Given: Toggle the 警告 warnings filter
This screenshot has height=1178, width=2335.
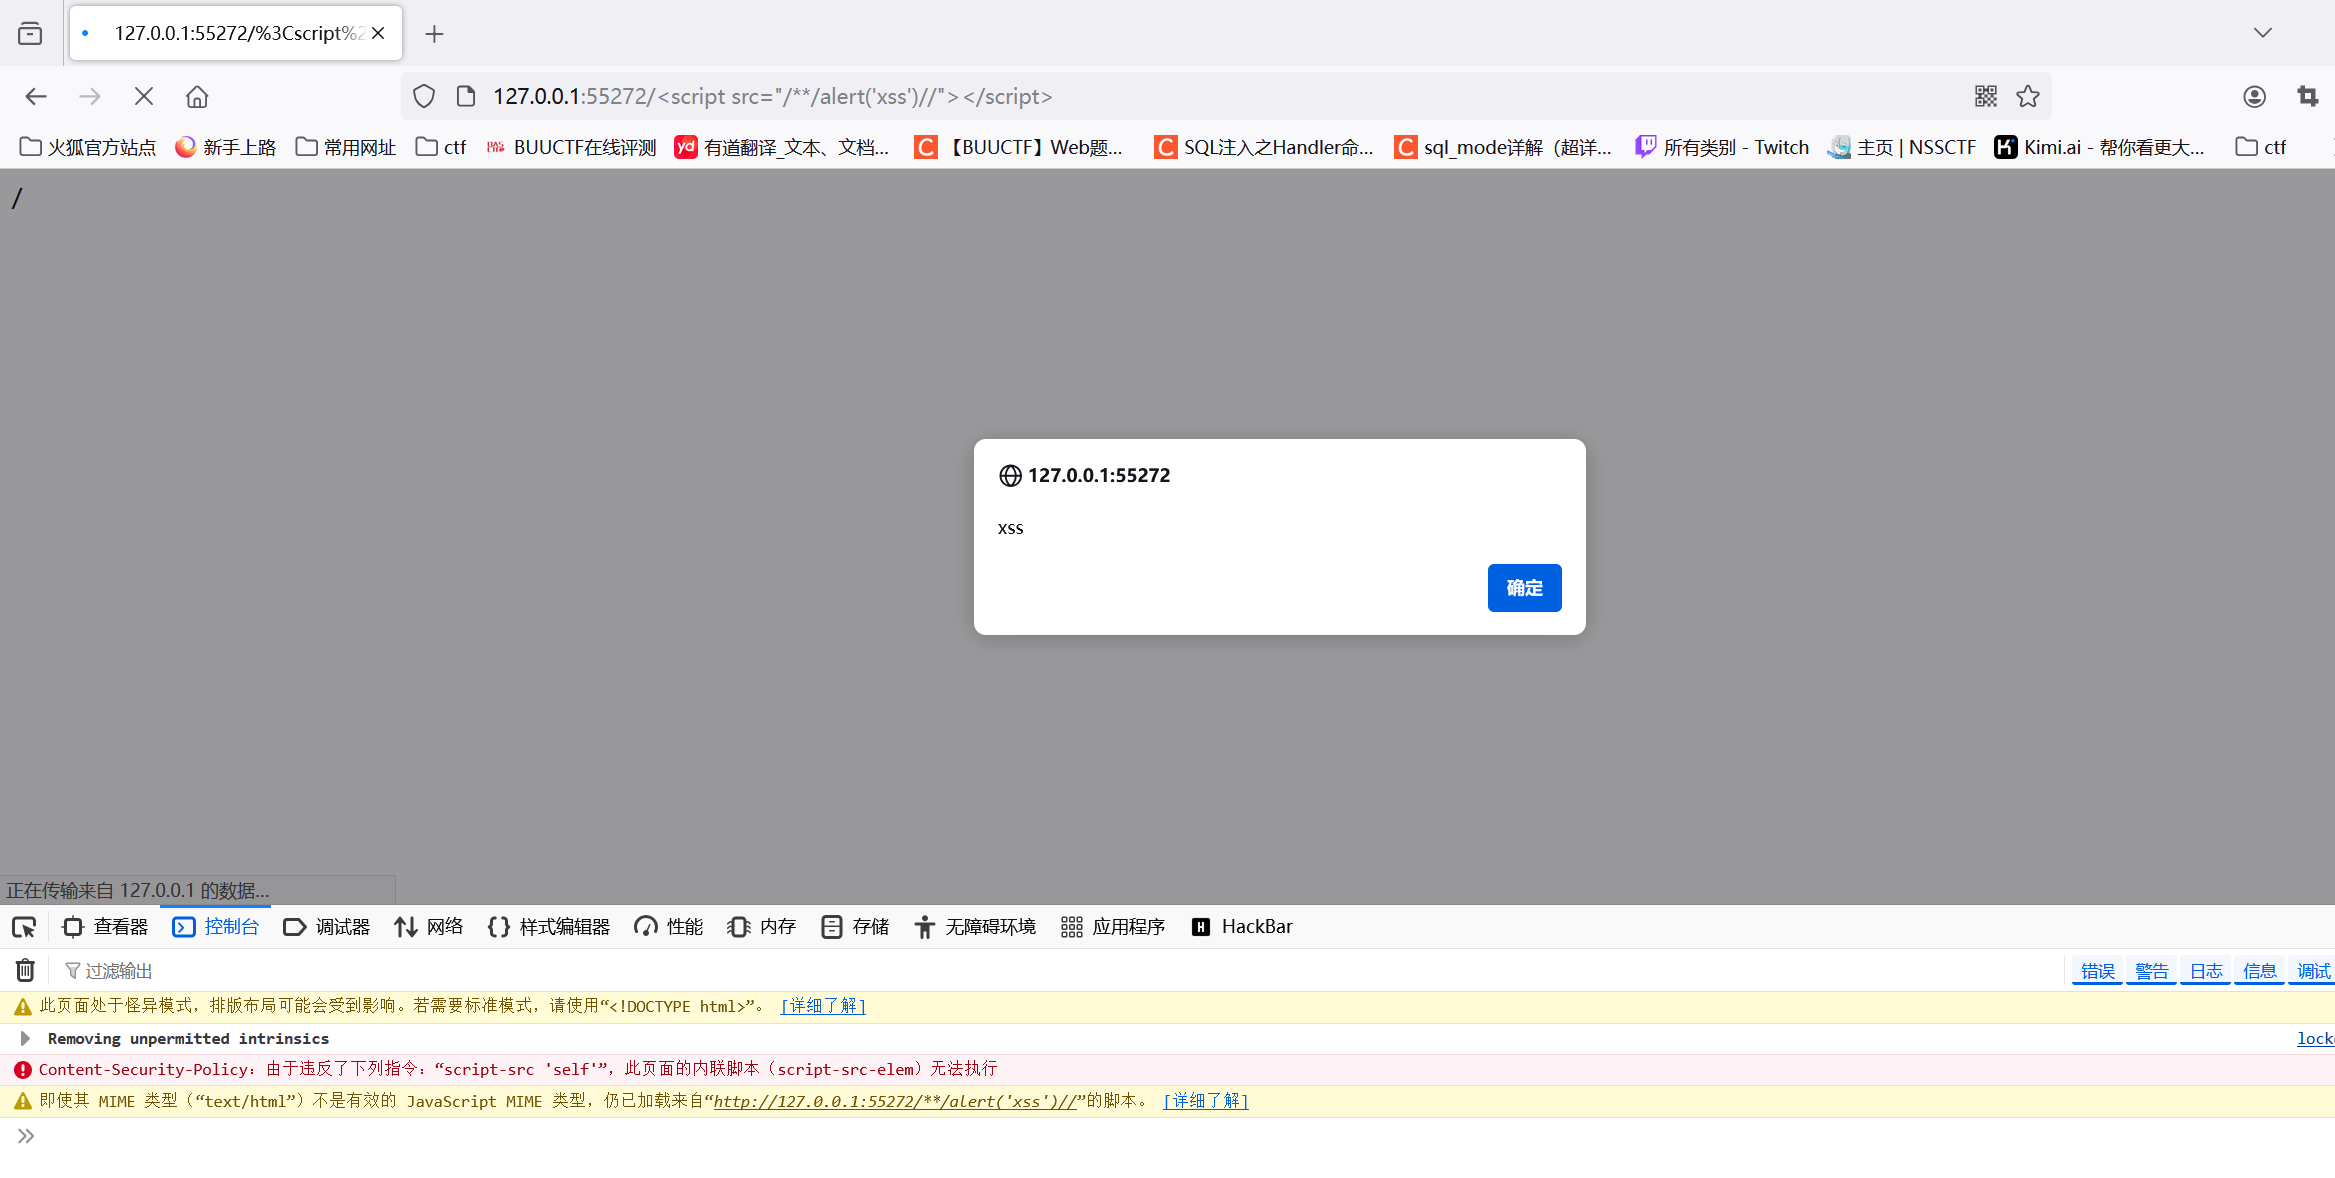Looking at the screenshot, I should (x=2151, y=970).
